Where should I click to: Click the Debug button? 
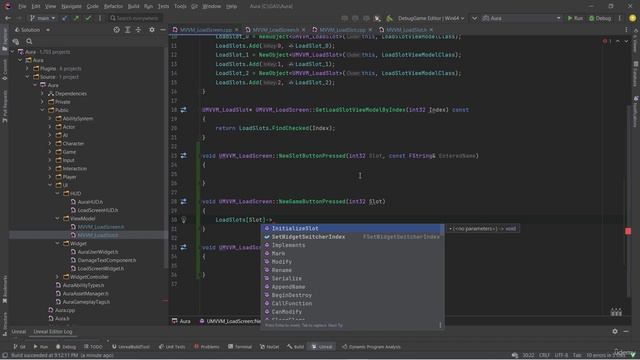click(x=600, y=18)
